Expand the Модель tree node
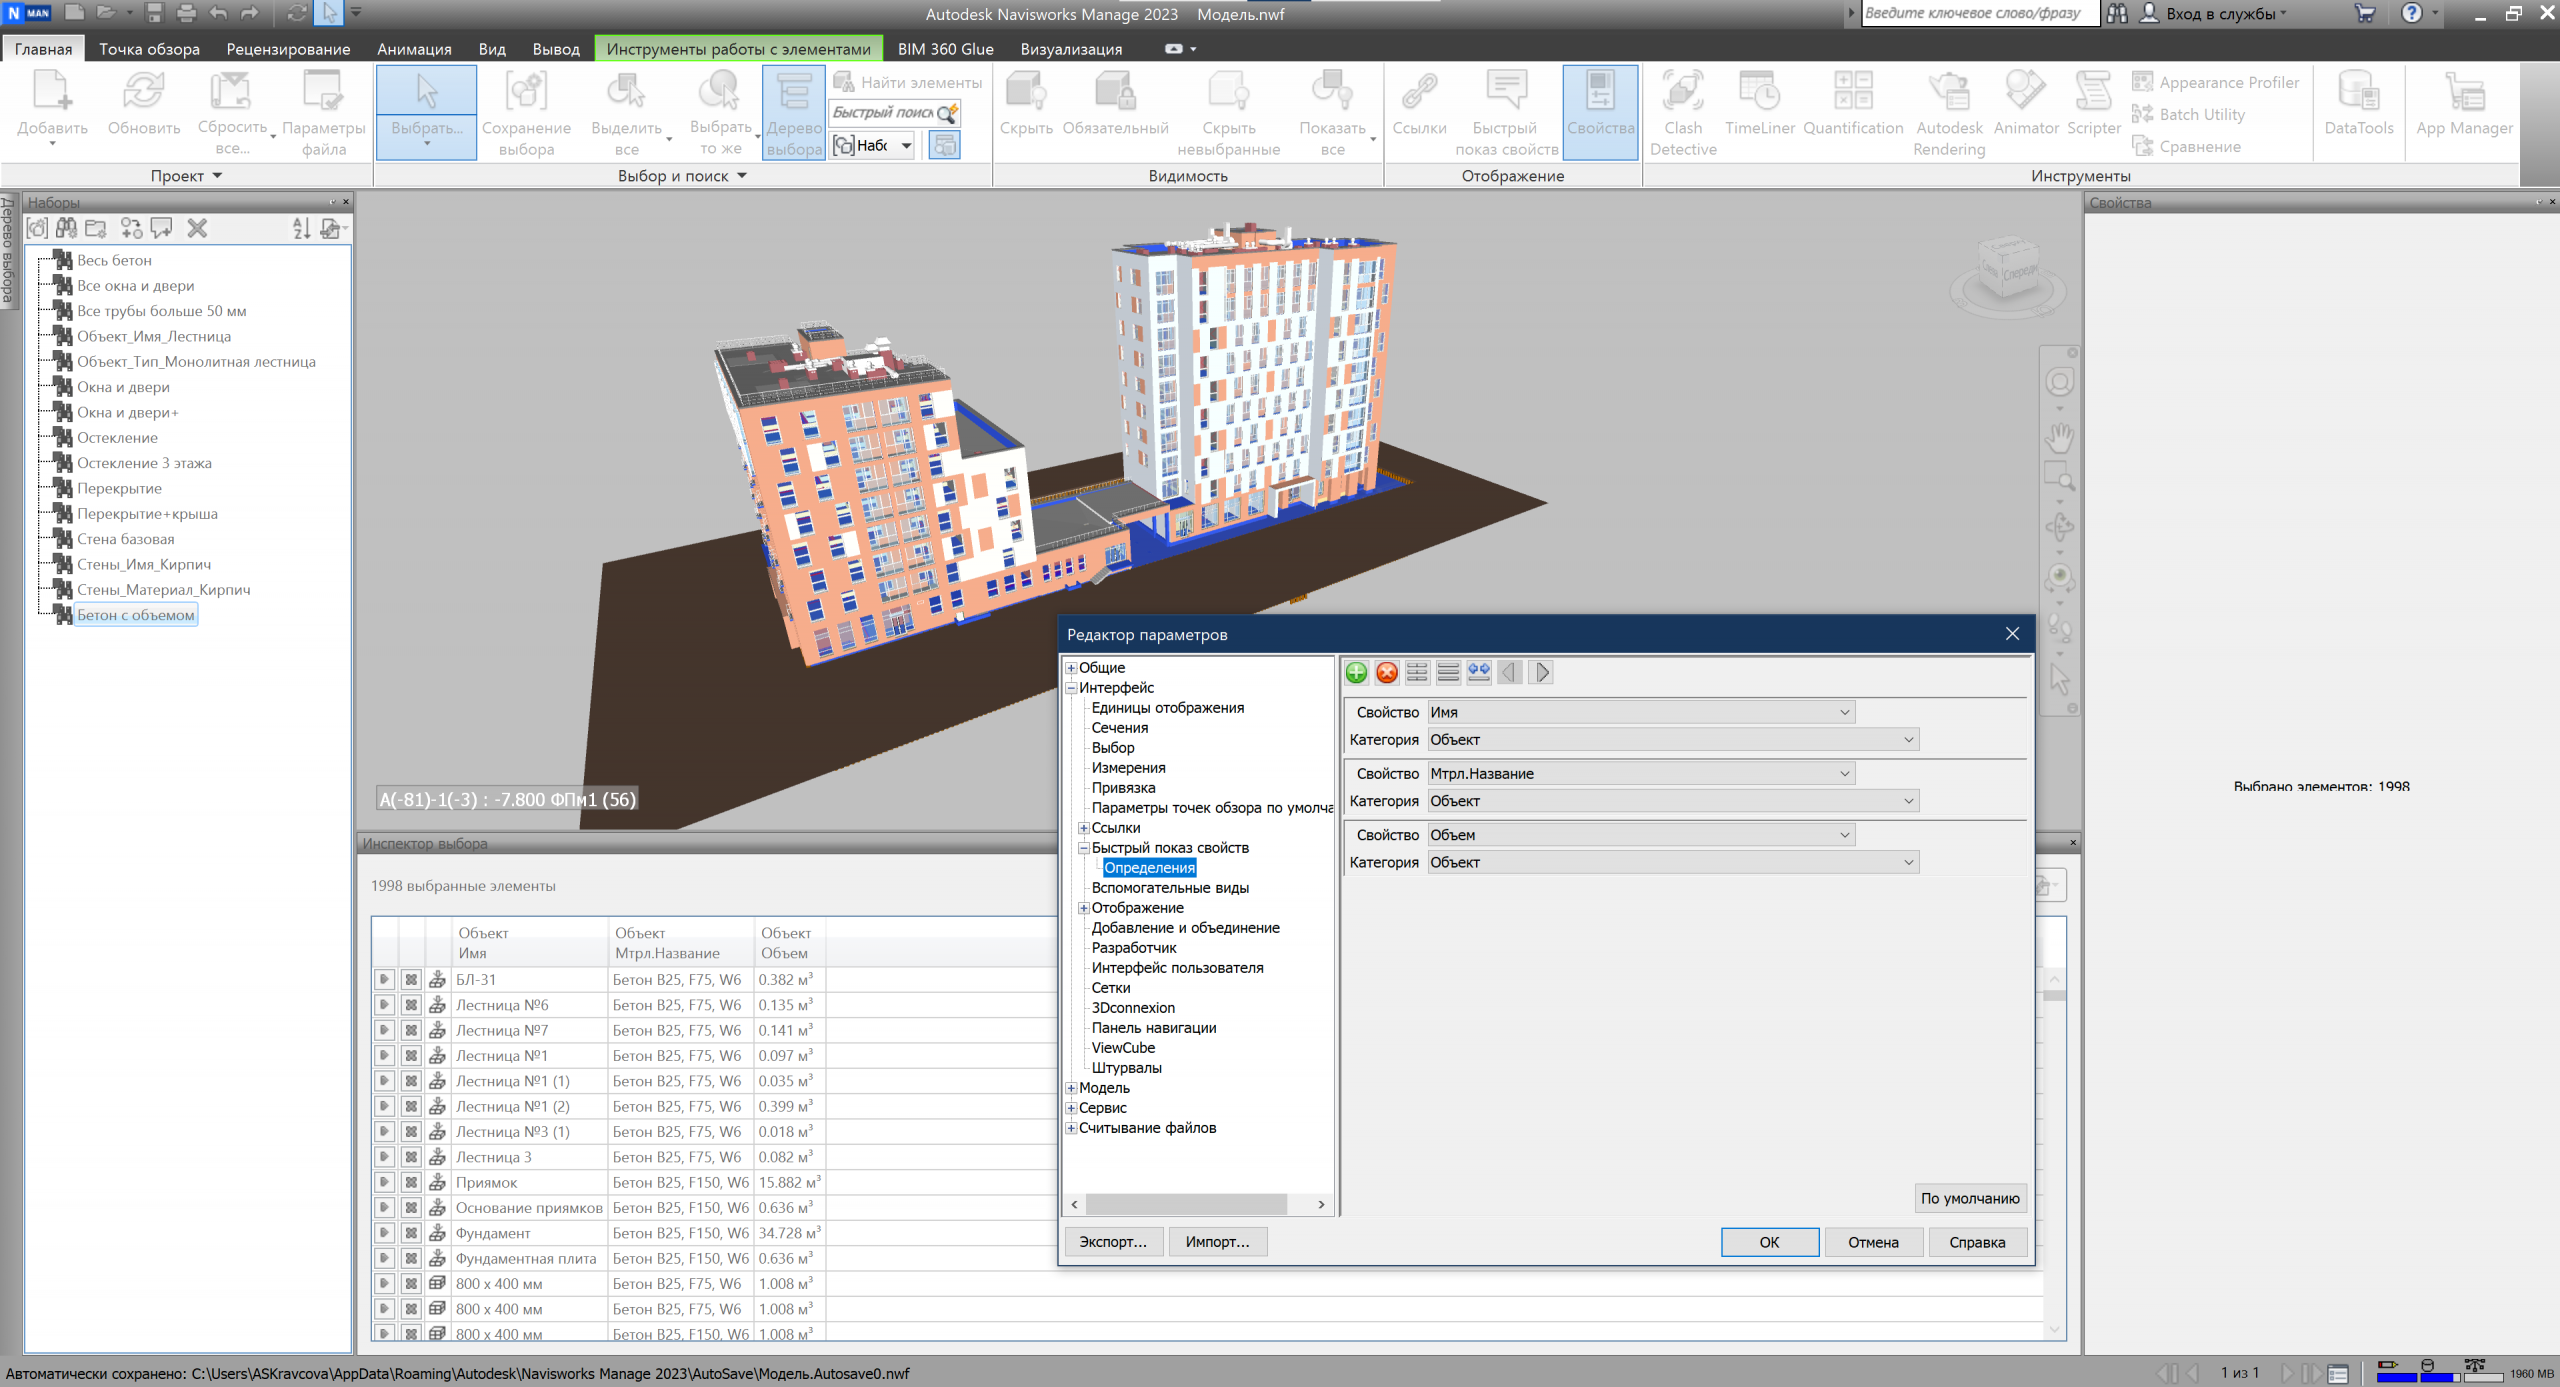 1071,1087
